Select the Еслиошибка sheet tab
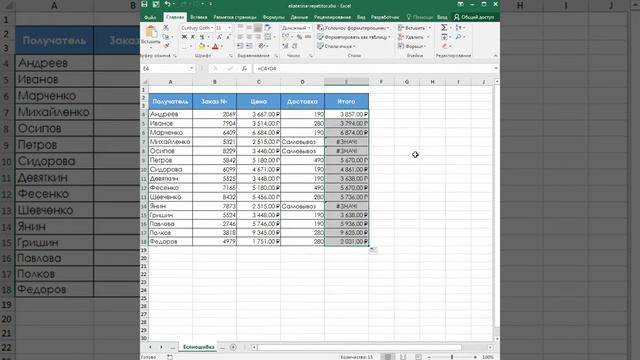Screen dimensions: 640x360 199,347
